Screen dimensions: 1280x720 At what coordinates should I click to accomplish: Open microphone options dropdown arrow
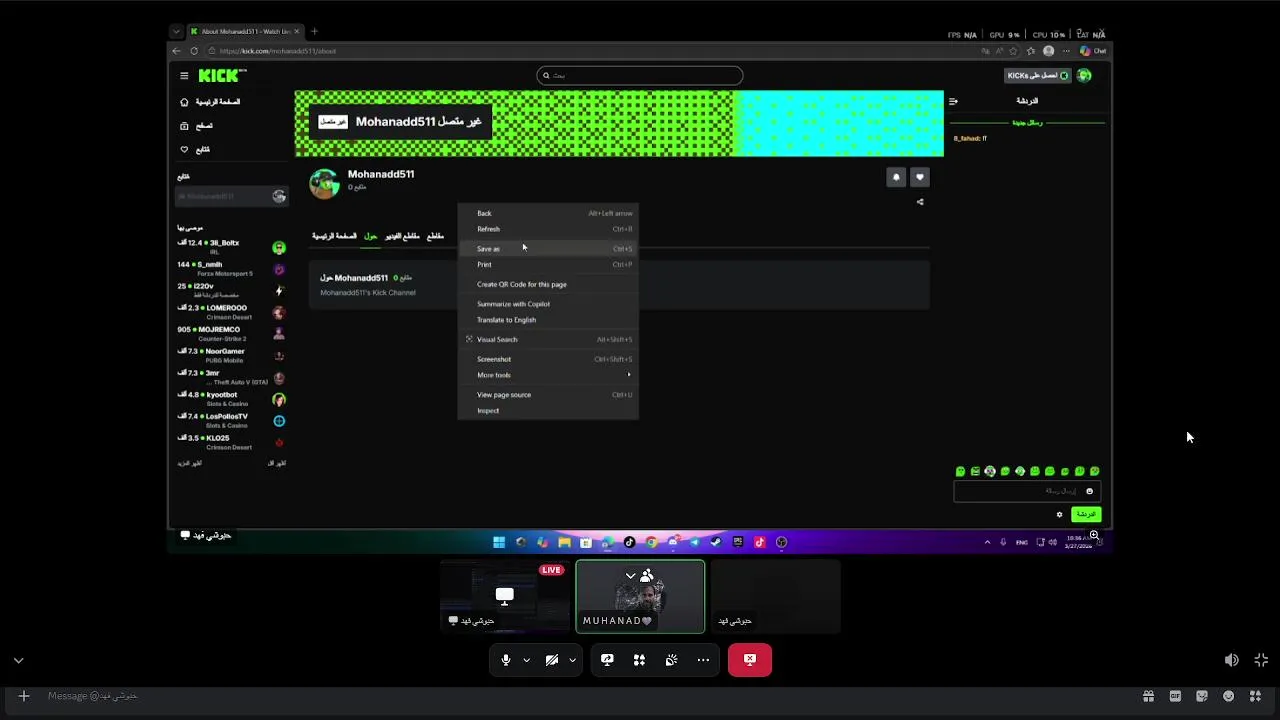click(526, 660)
